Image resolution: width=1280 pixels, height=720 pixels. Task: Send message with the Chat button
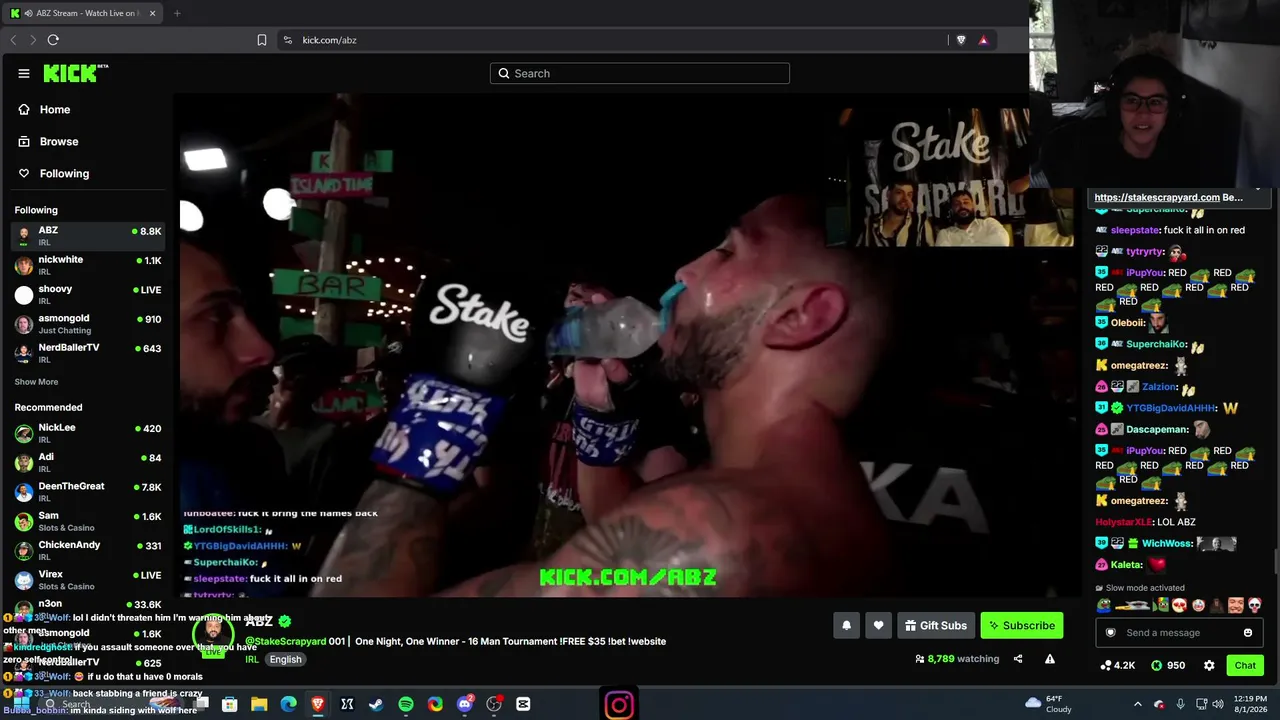click(1245, 665)
